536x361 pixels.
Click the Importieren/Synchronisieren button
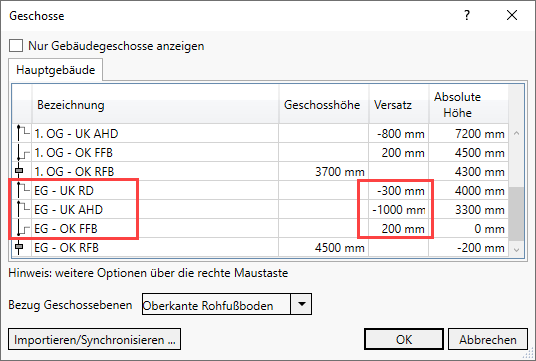94,339
